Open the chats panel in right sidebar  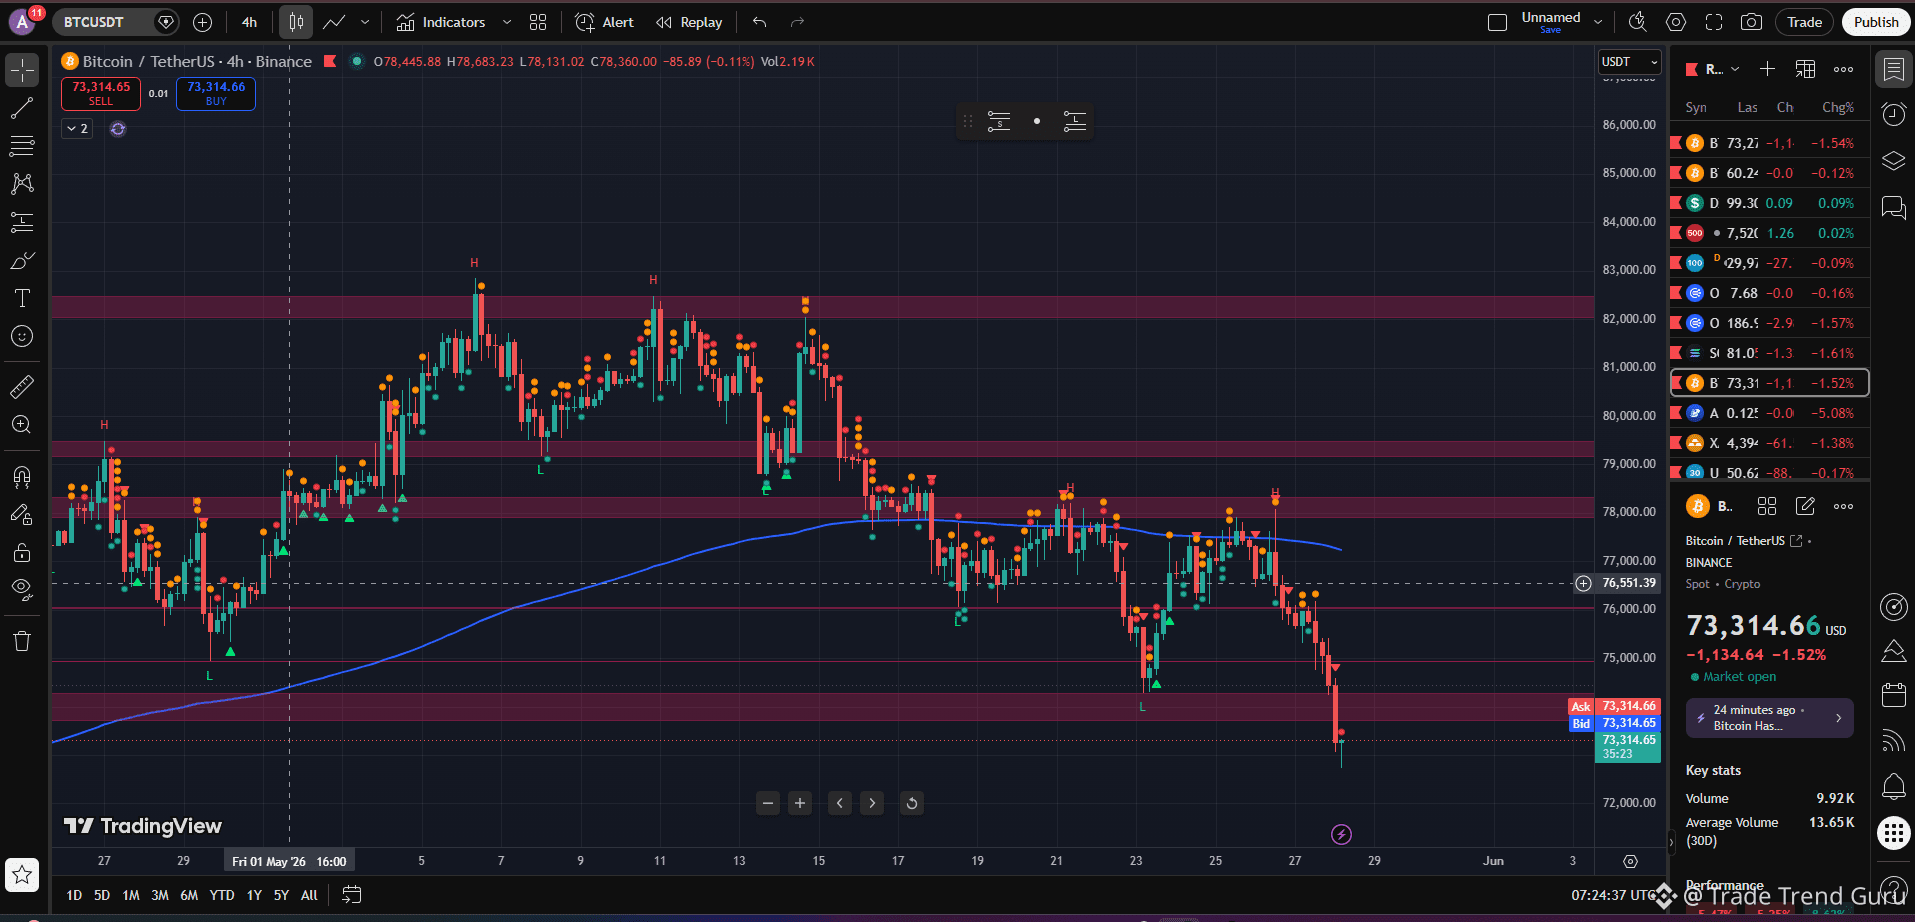(1893, 207)
